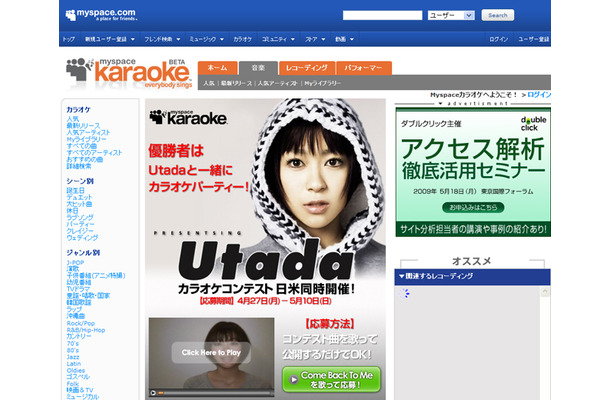Image resolution: width=610 pixels, height=400 pixels.
Task: Expand the コミュニティ nav dropdown
Action: 293,39
